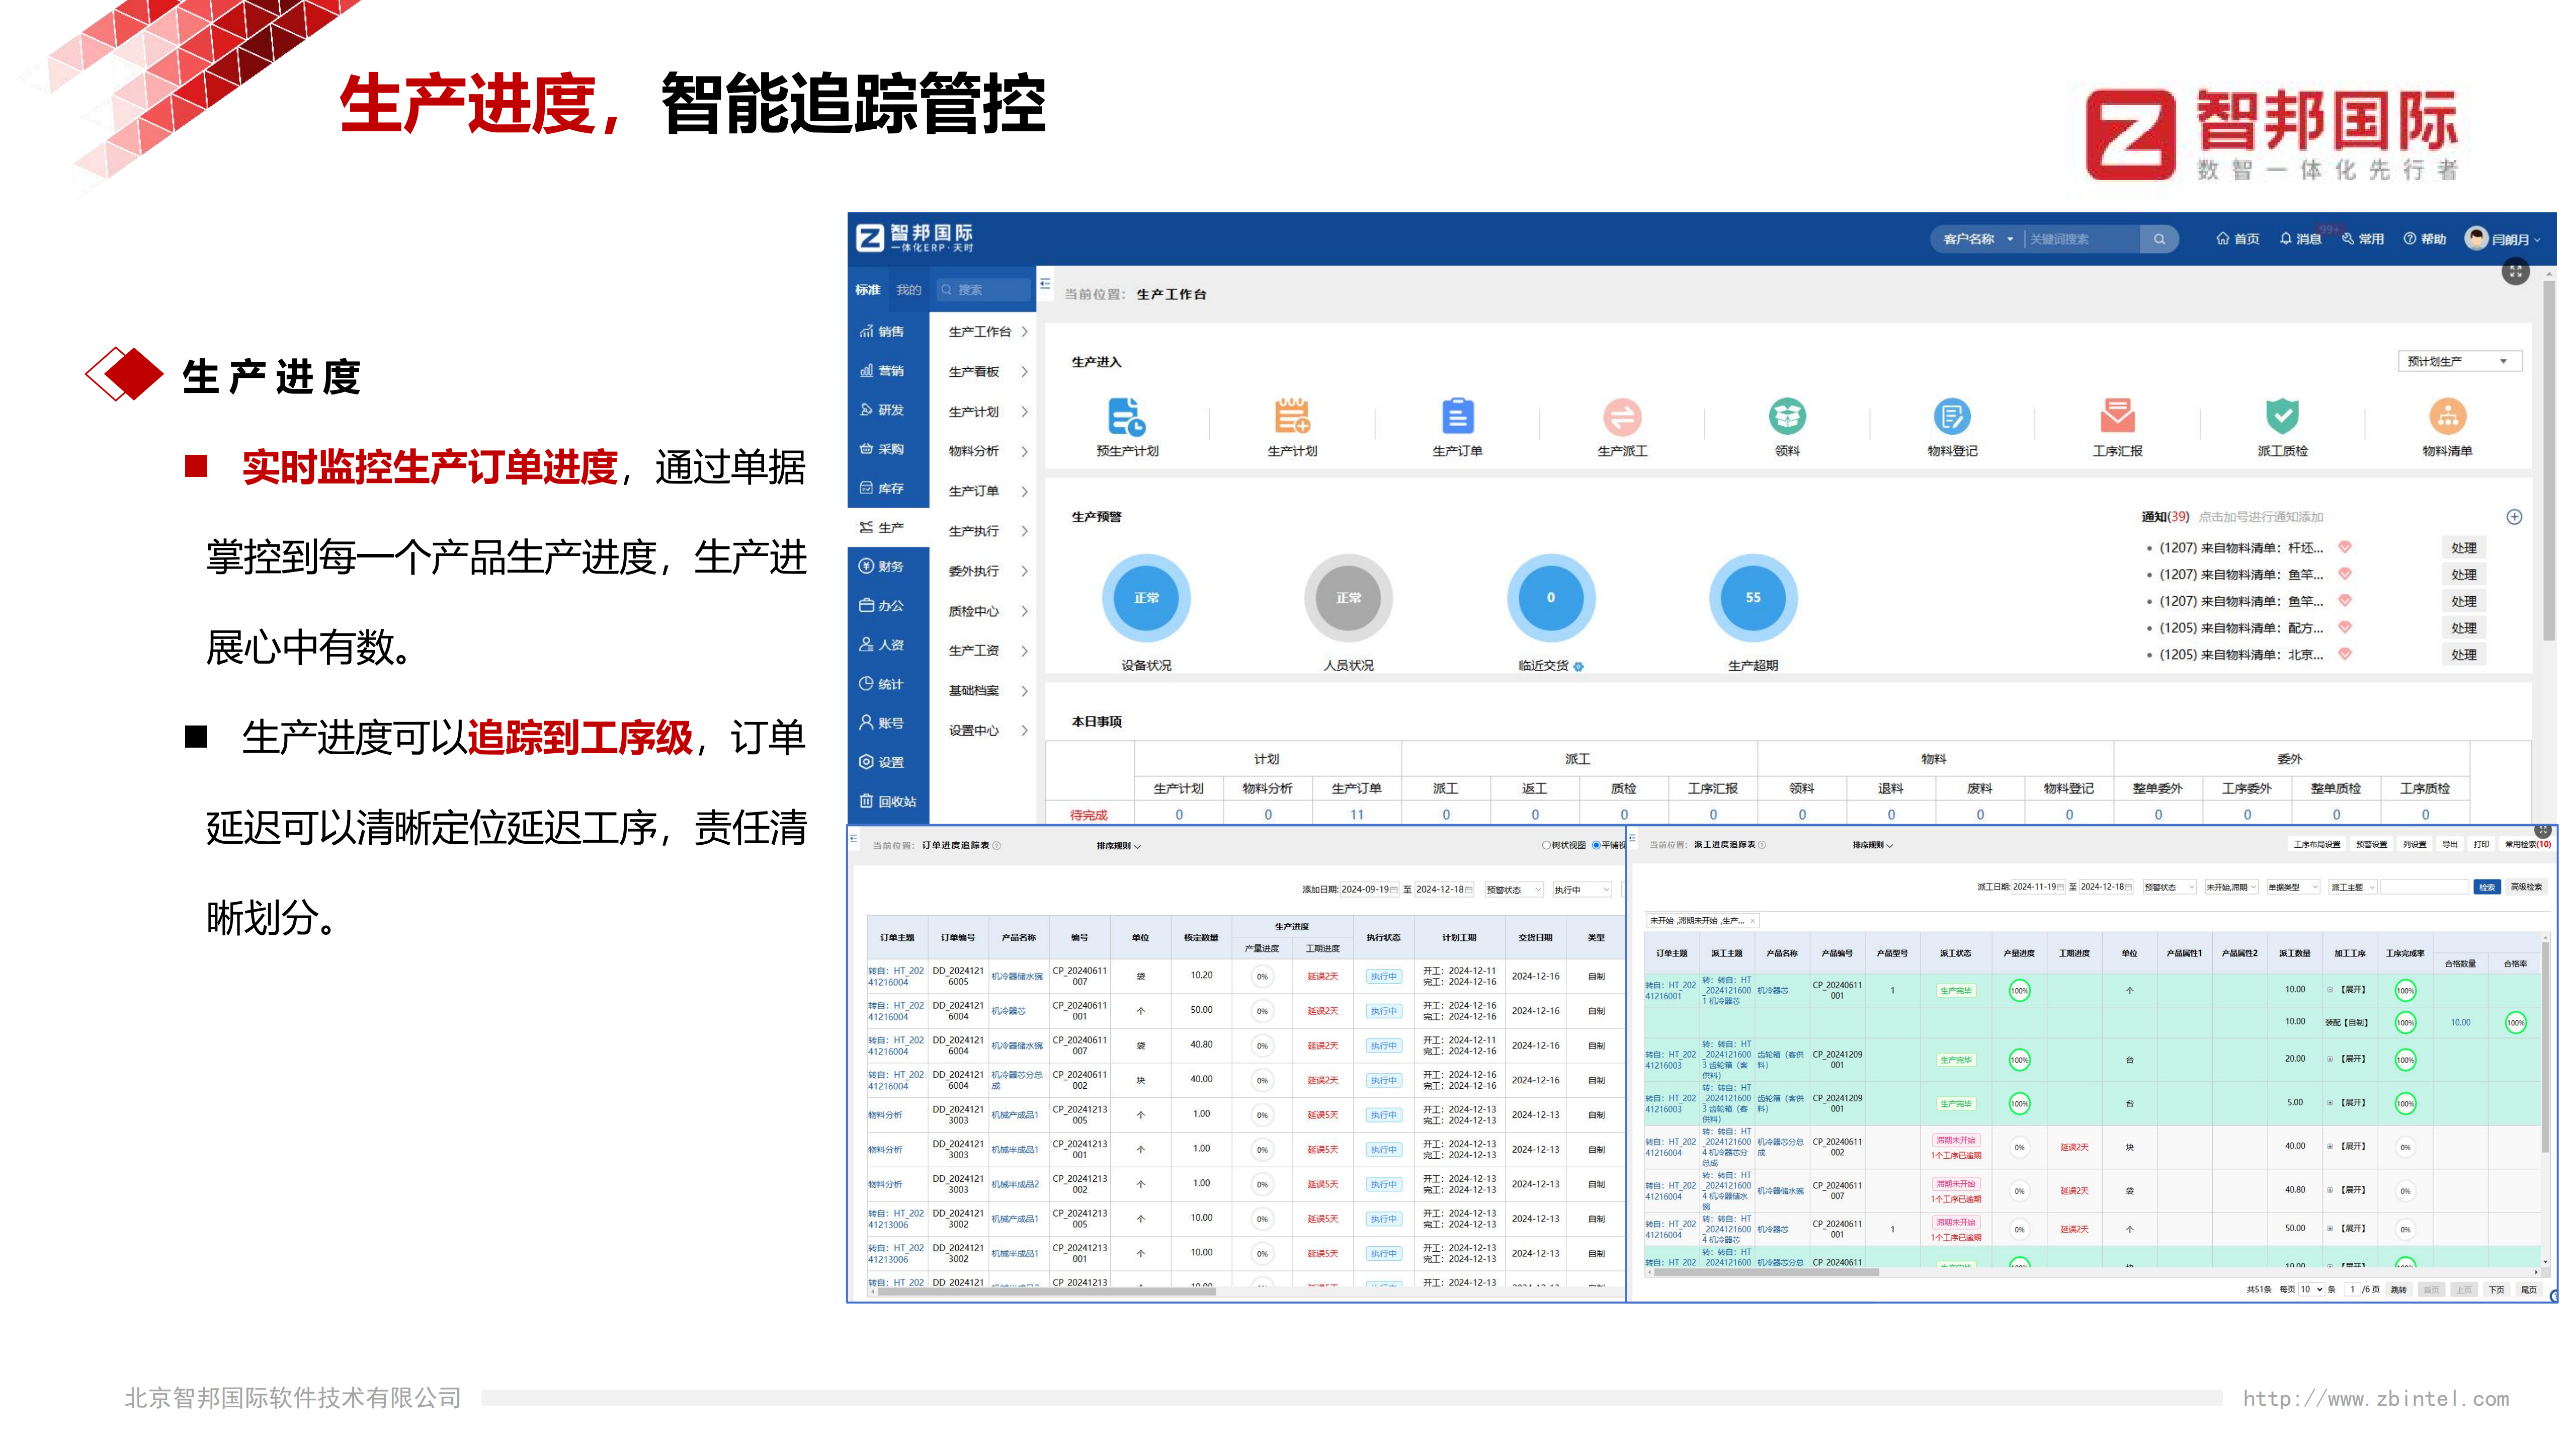Image resolution: width=2576 pixels, height=1449 pixels.
Task: Go to 首页 home icon in header
Action: click(x=2237, y=239)
